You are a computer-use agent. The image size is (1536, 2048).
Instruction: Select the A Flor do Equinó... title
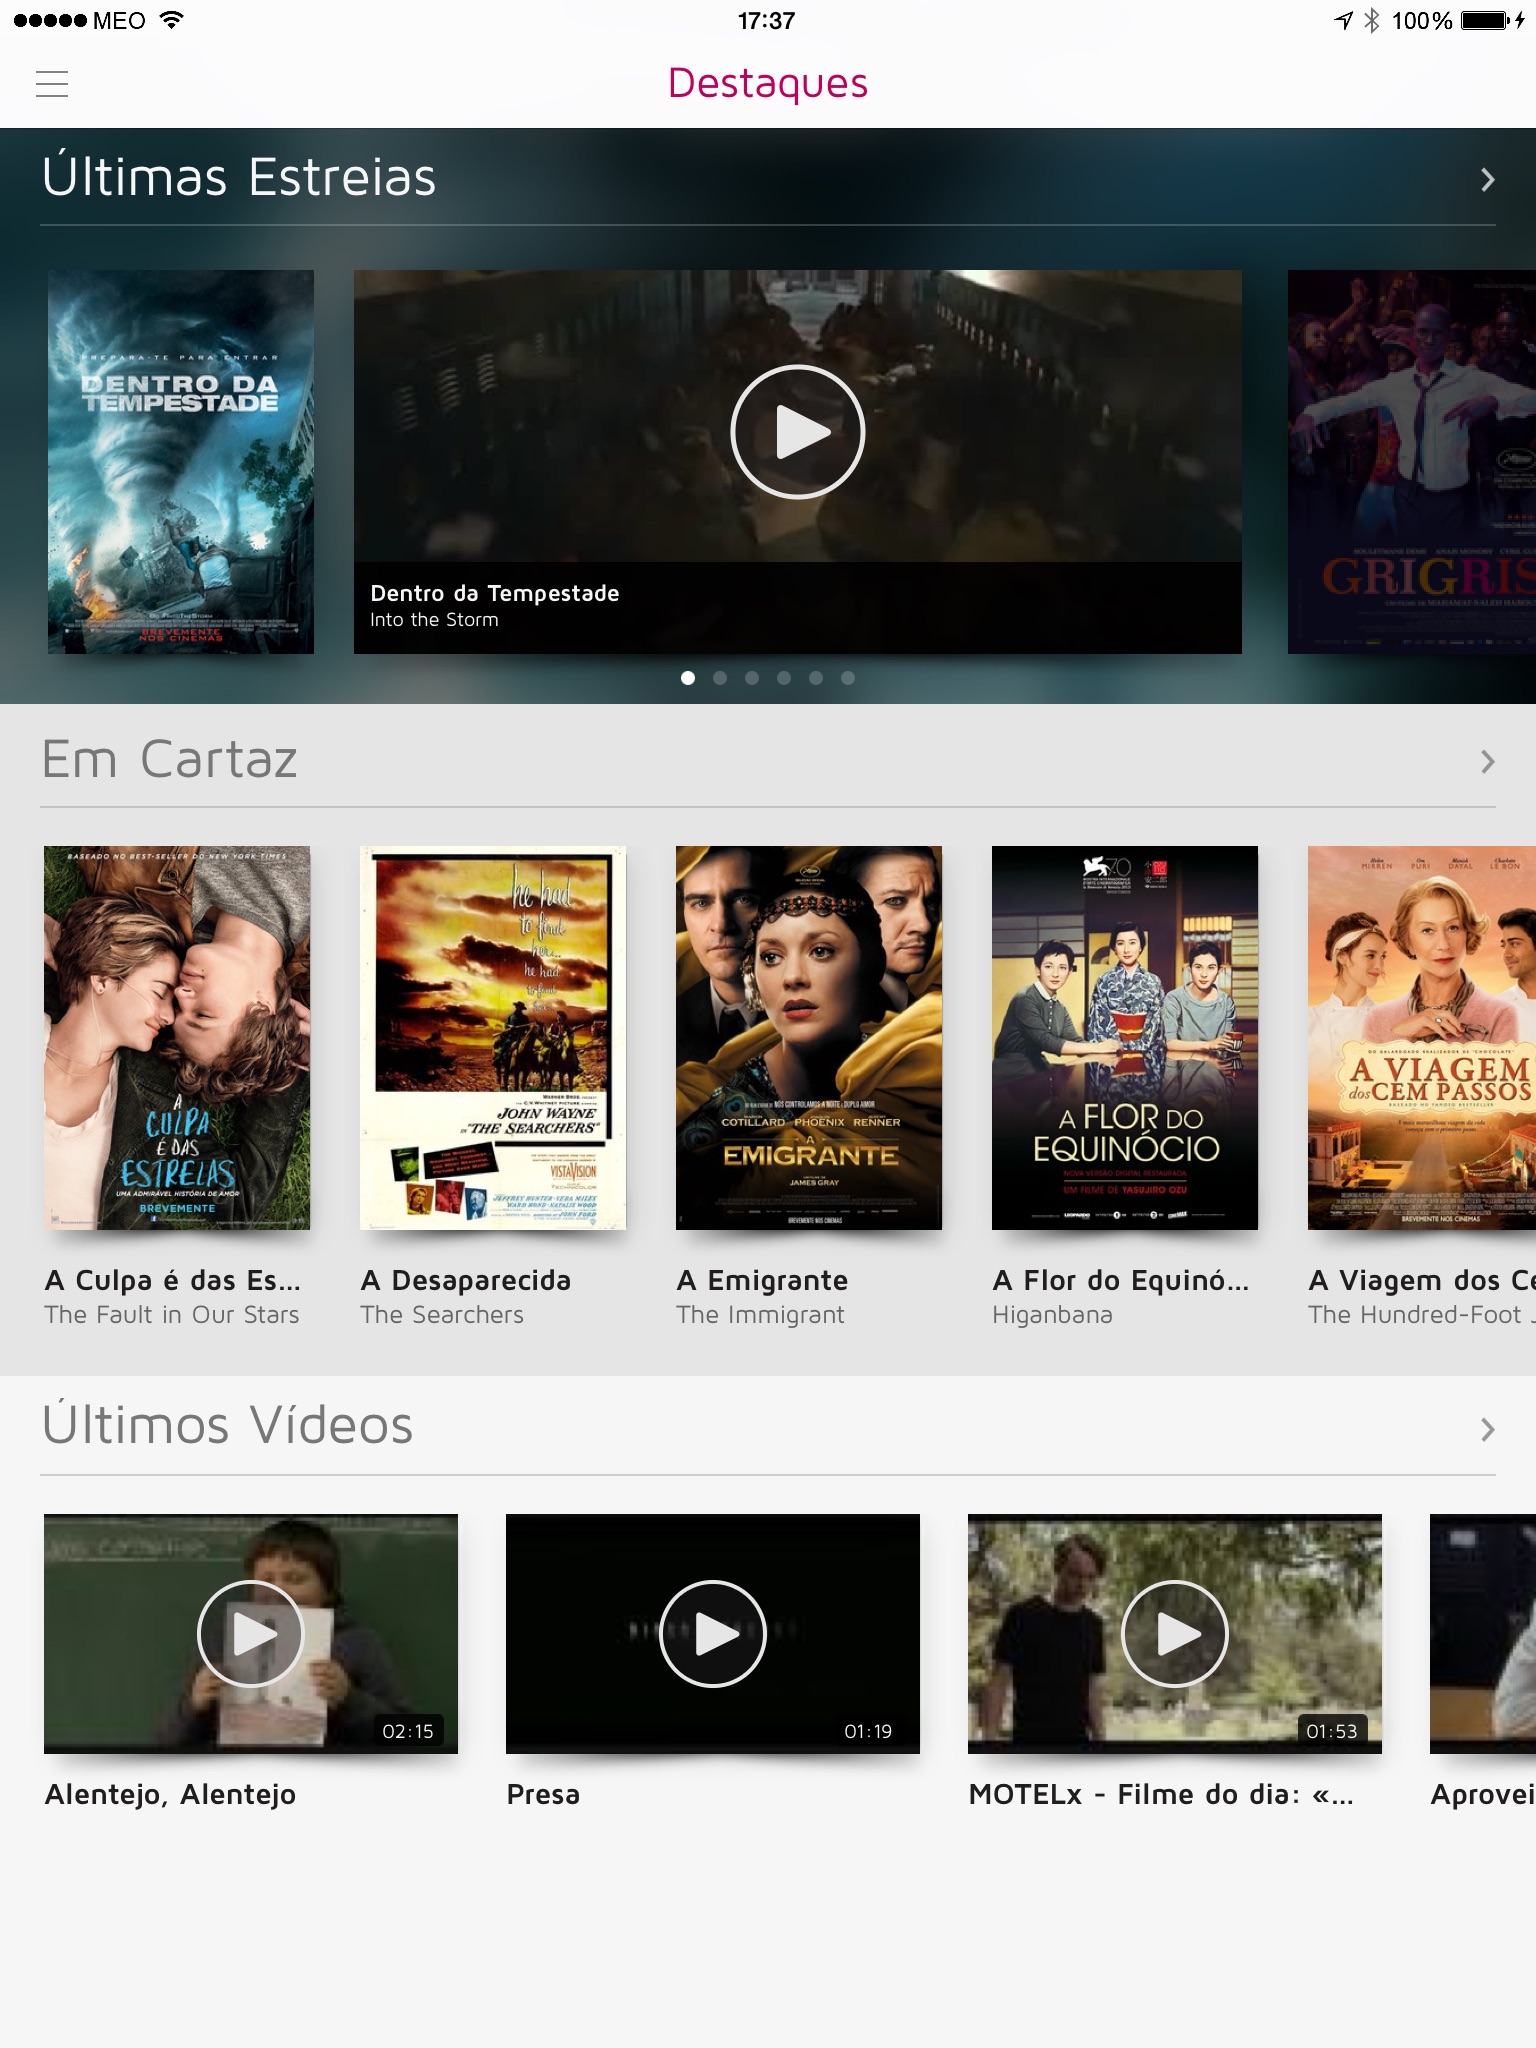(1121, 1280)
